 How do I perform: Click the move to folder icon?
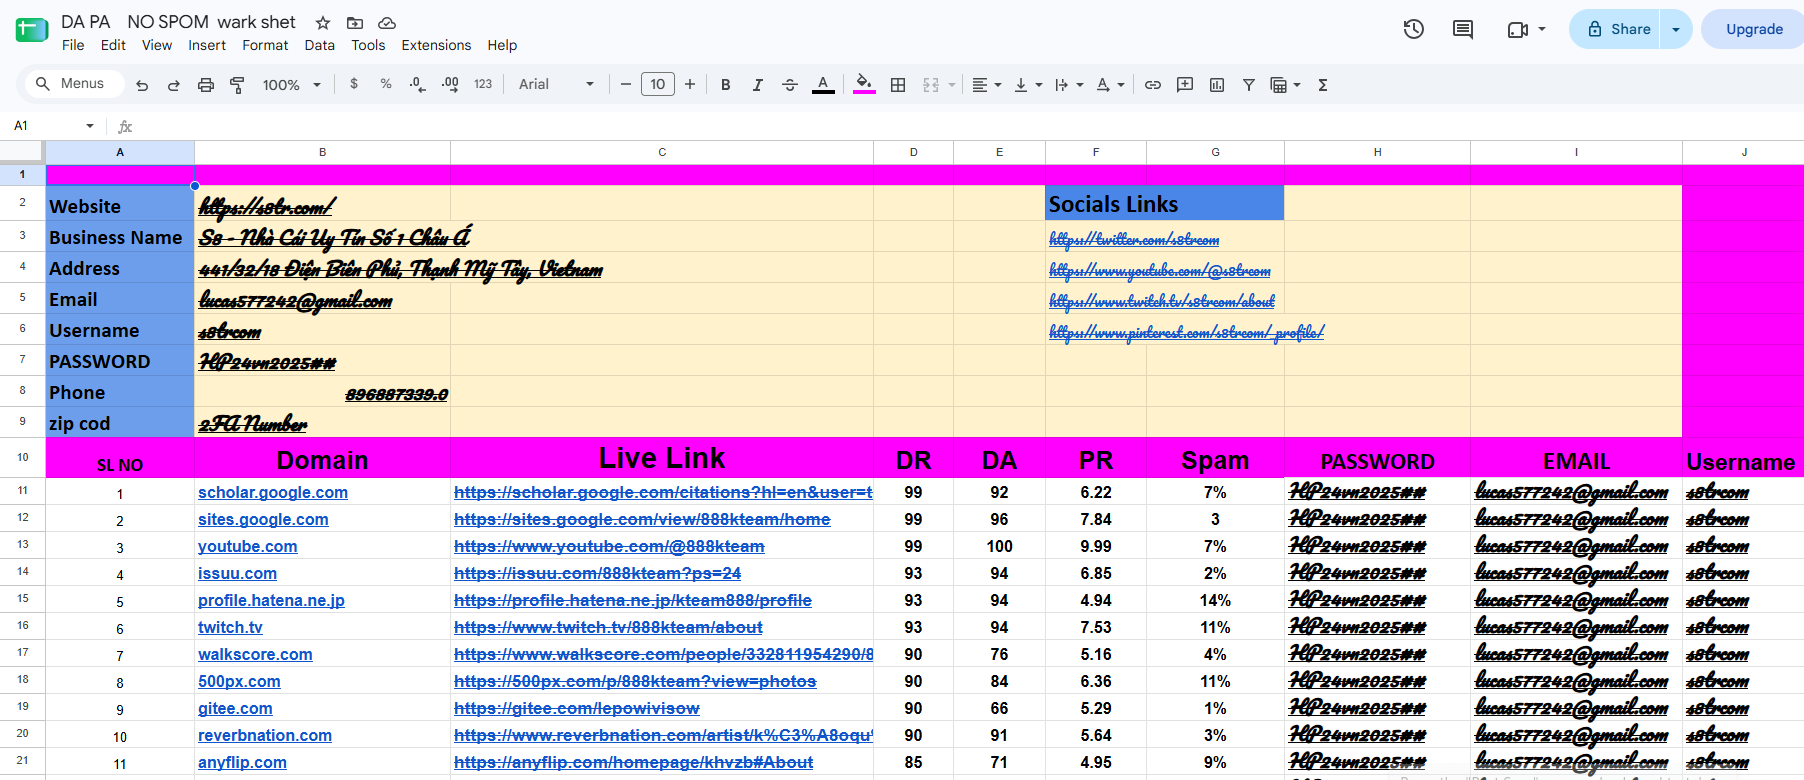tap(355, 23)
